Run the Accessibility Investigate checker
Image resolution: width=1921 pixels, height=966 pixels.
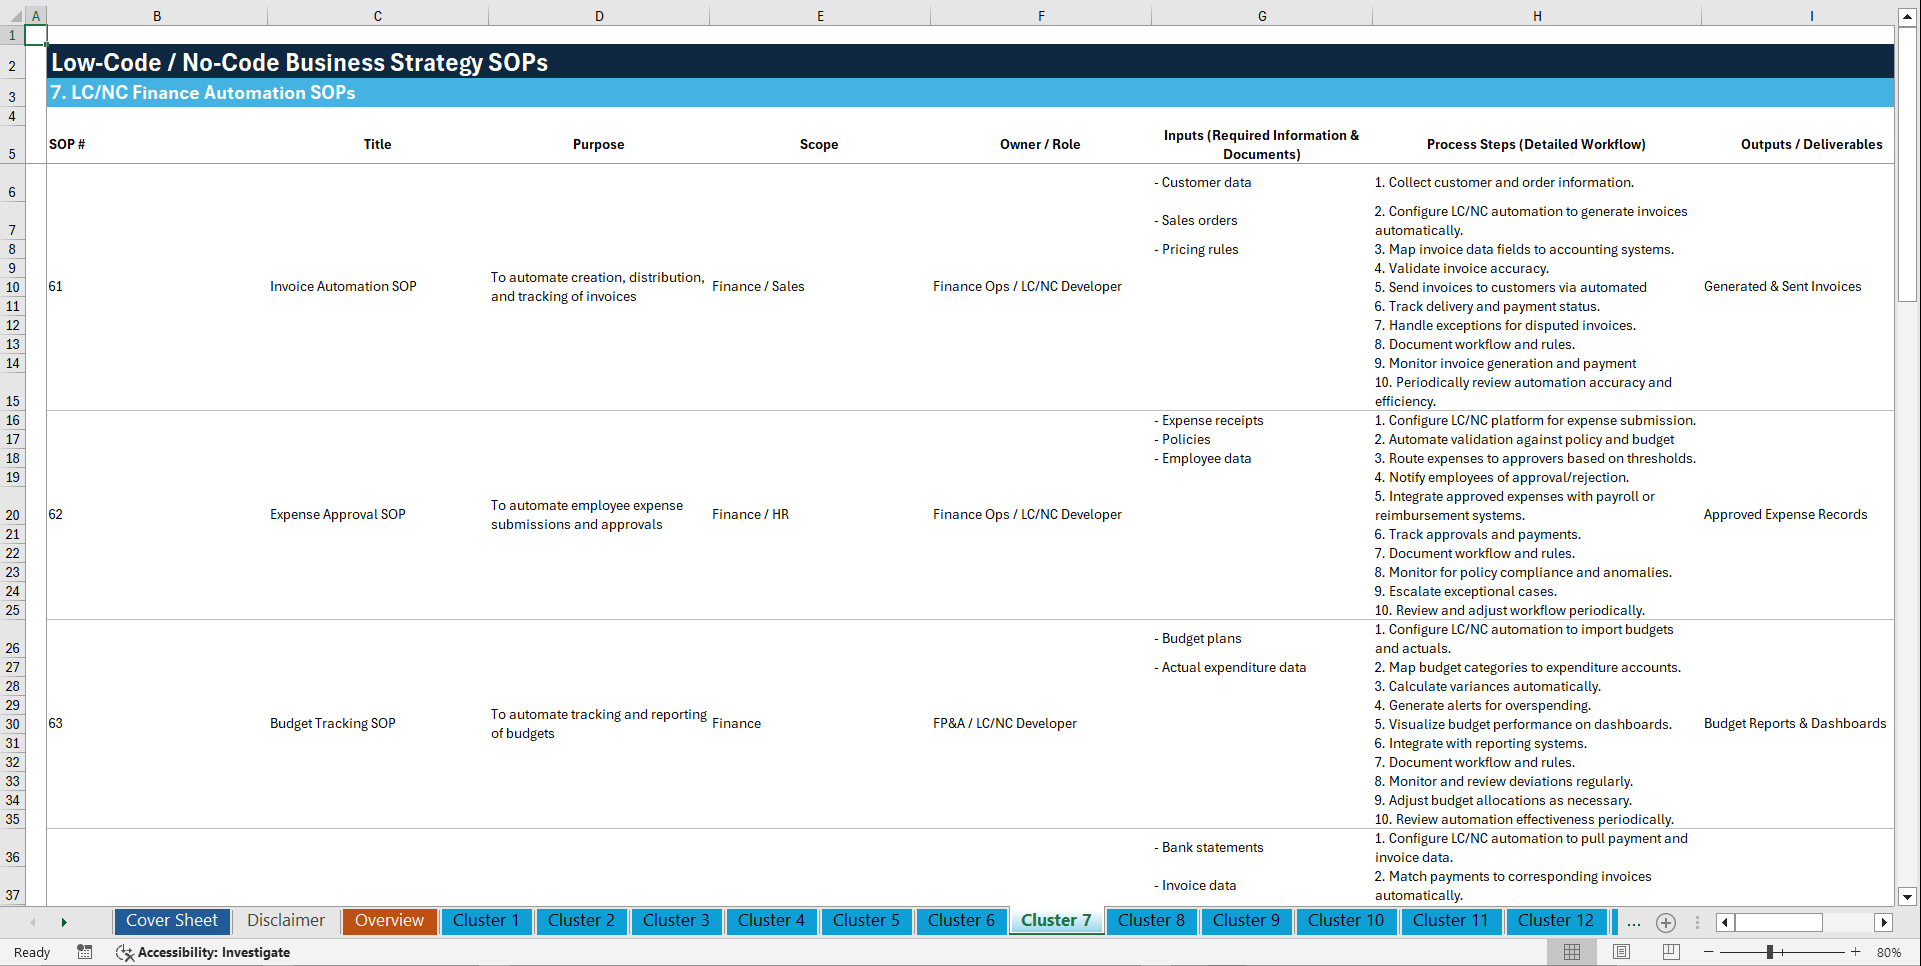tap(203, 952)
